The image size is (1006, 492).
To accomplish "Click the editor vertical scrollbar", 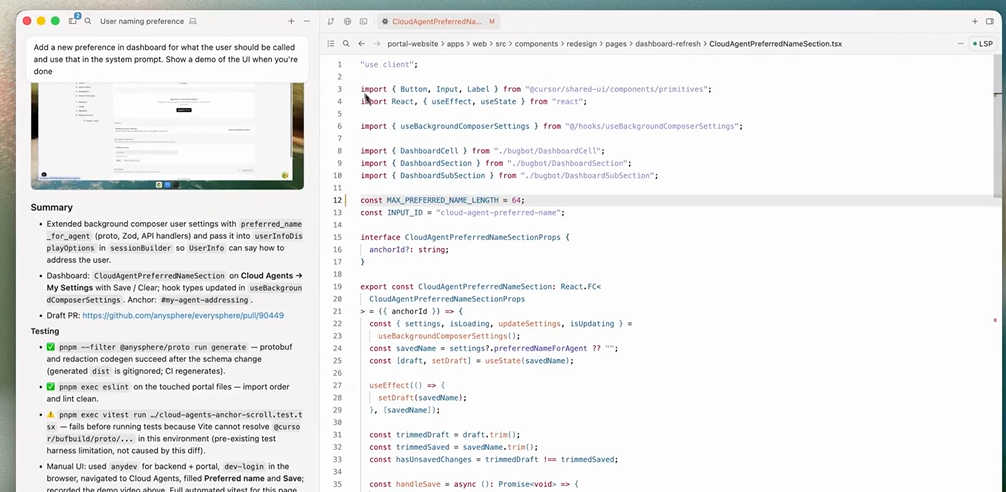I will point(996,130).
